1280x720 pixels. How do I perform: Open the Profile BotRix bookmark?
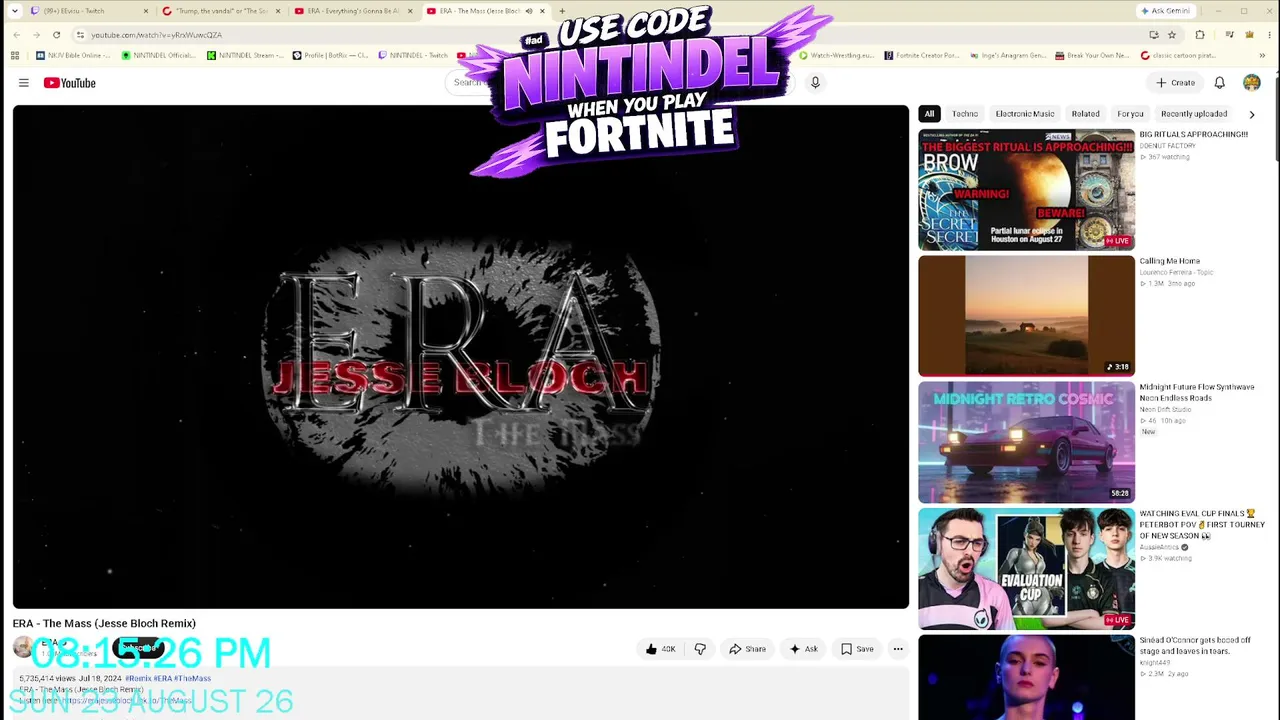(x=330, y=55)
